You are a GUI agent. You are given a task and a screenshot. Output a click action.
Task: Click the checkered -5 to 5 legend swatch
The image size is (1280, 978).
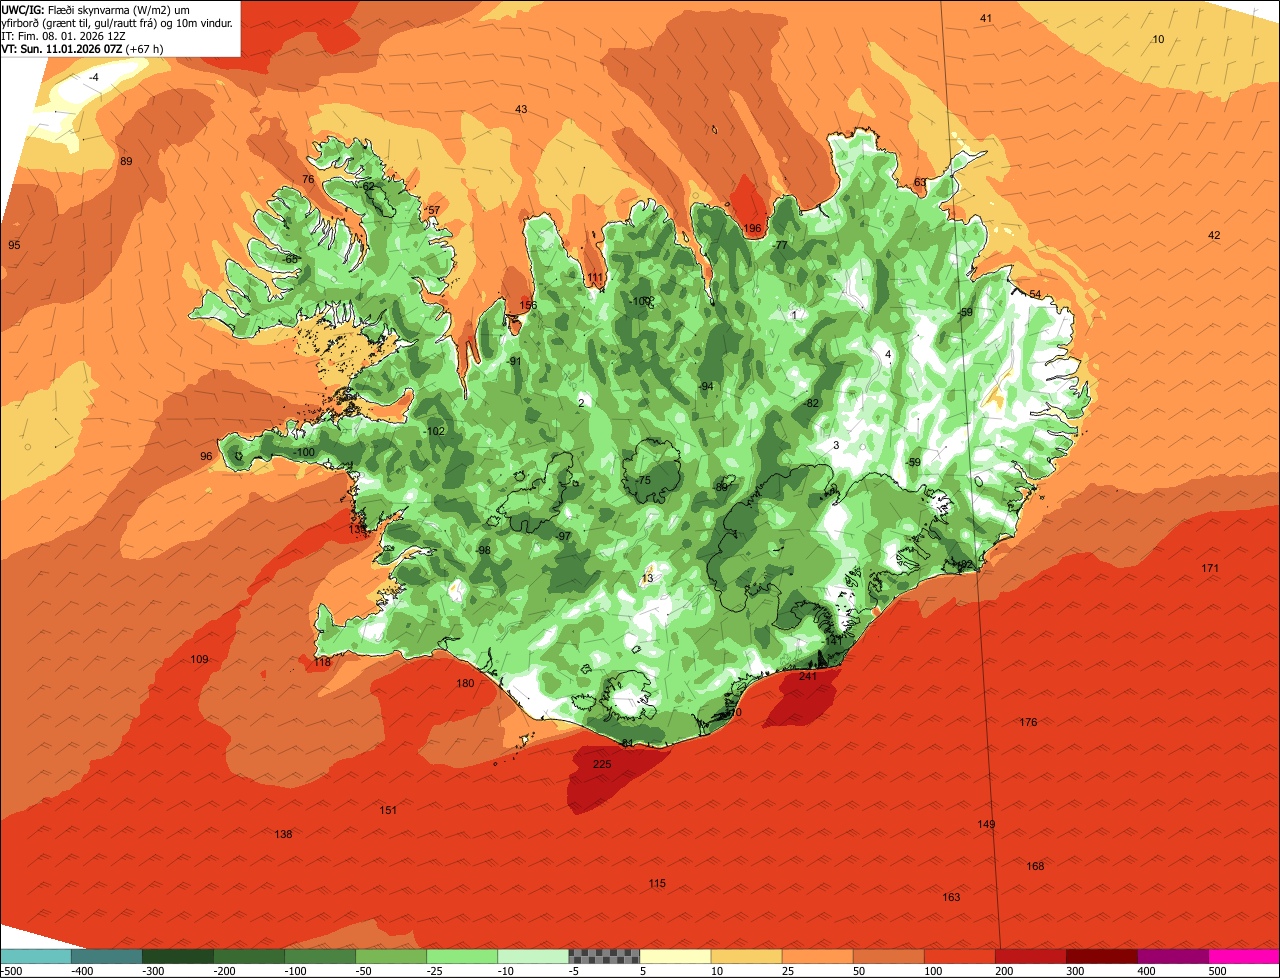click(604, 956)
